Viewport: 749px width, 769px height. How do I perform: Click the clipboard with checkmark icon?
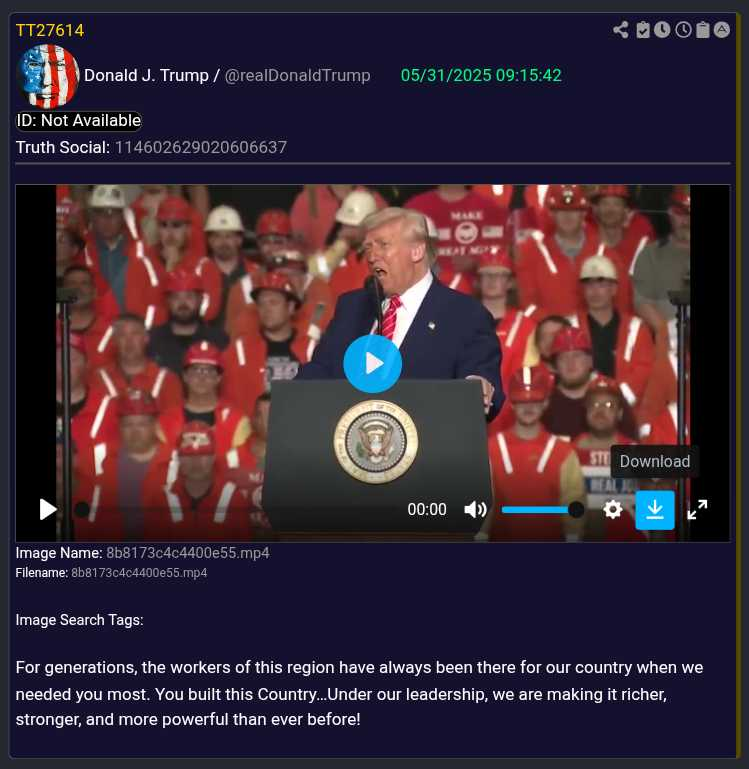[x=643, y=30]
